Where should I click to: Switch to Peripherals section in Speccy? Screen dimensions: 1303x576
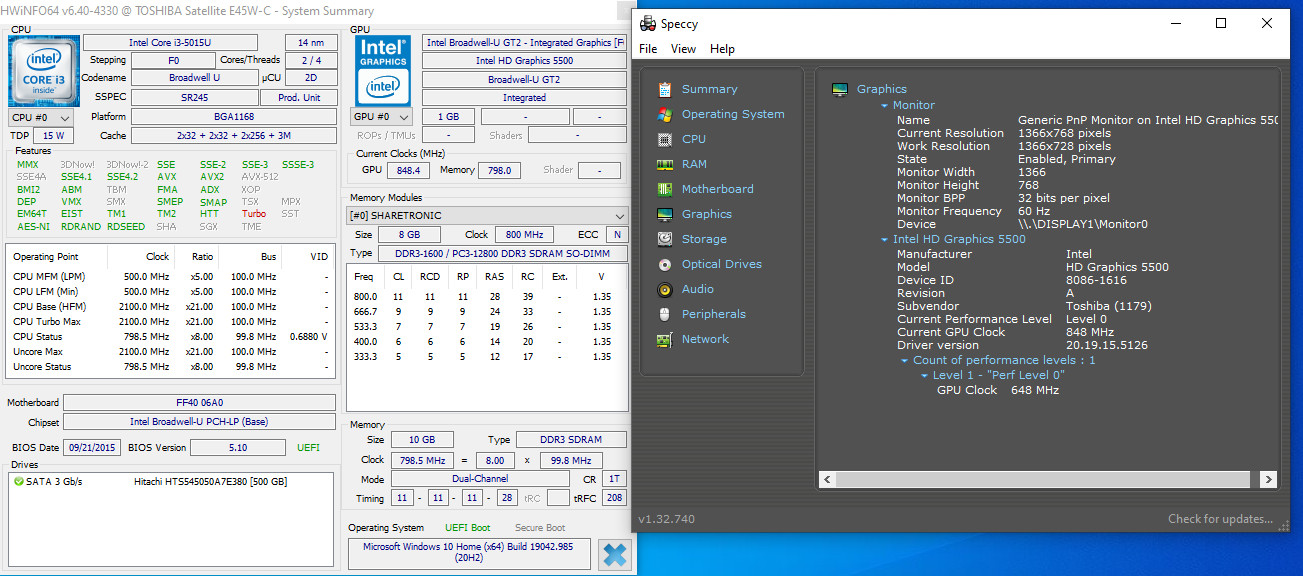[x=714, y=314]
